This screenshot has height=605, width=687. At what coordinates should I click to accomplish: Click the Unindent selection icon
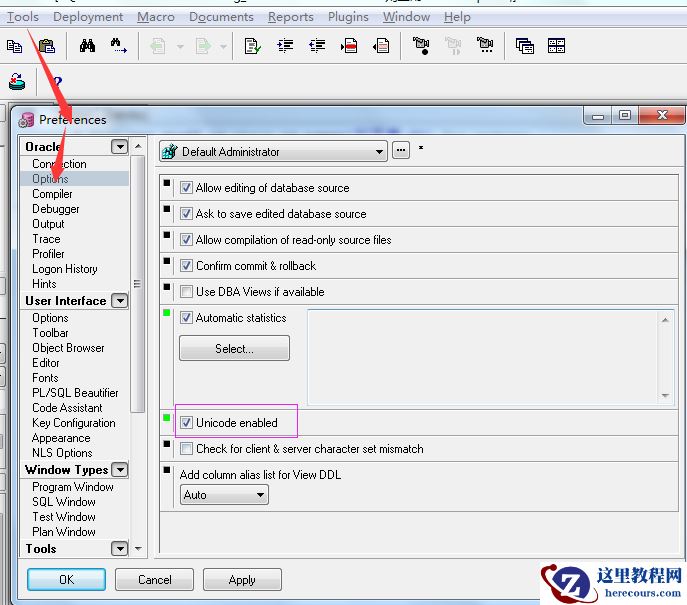pos(317,46)
